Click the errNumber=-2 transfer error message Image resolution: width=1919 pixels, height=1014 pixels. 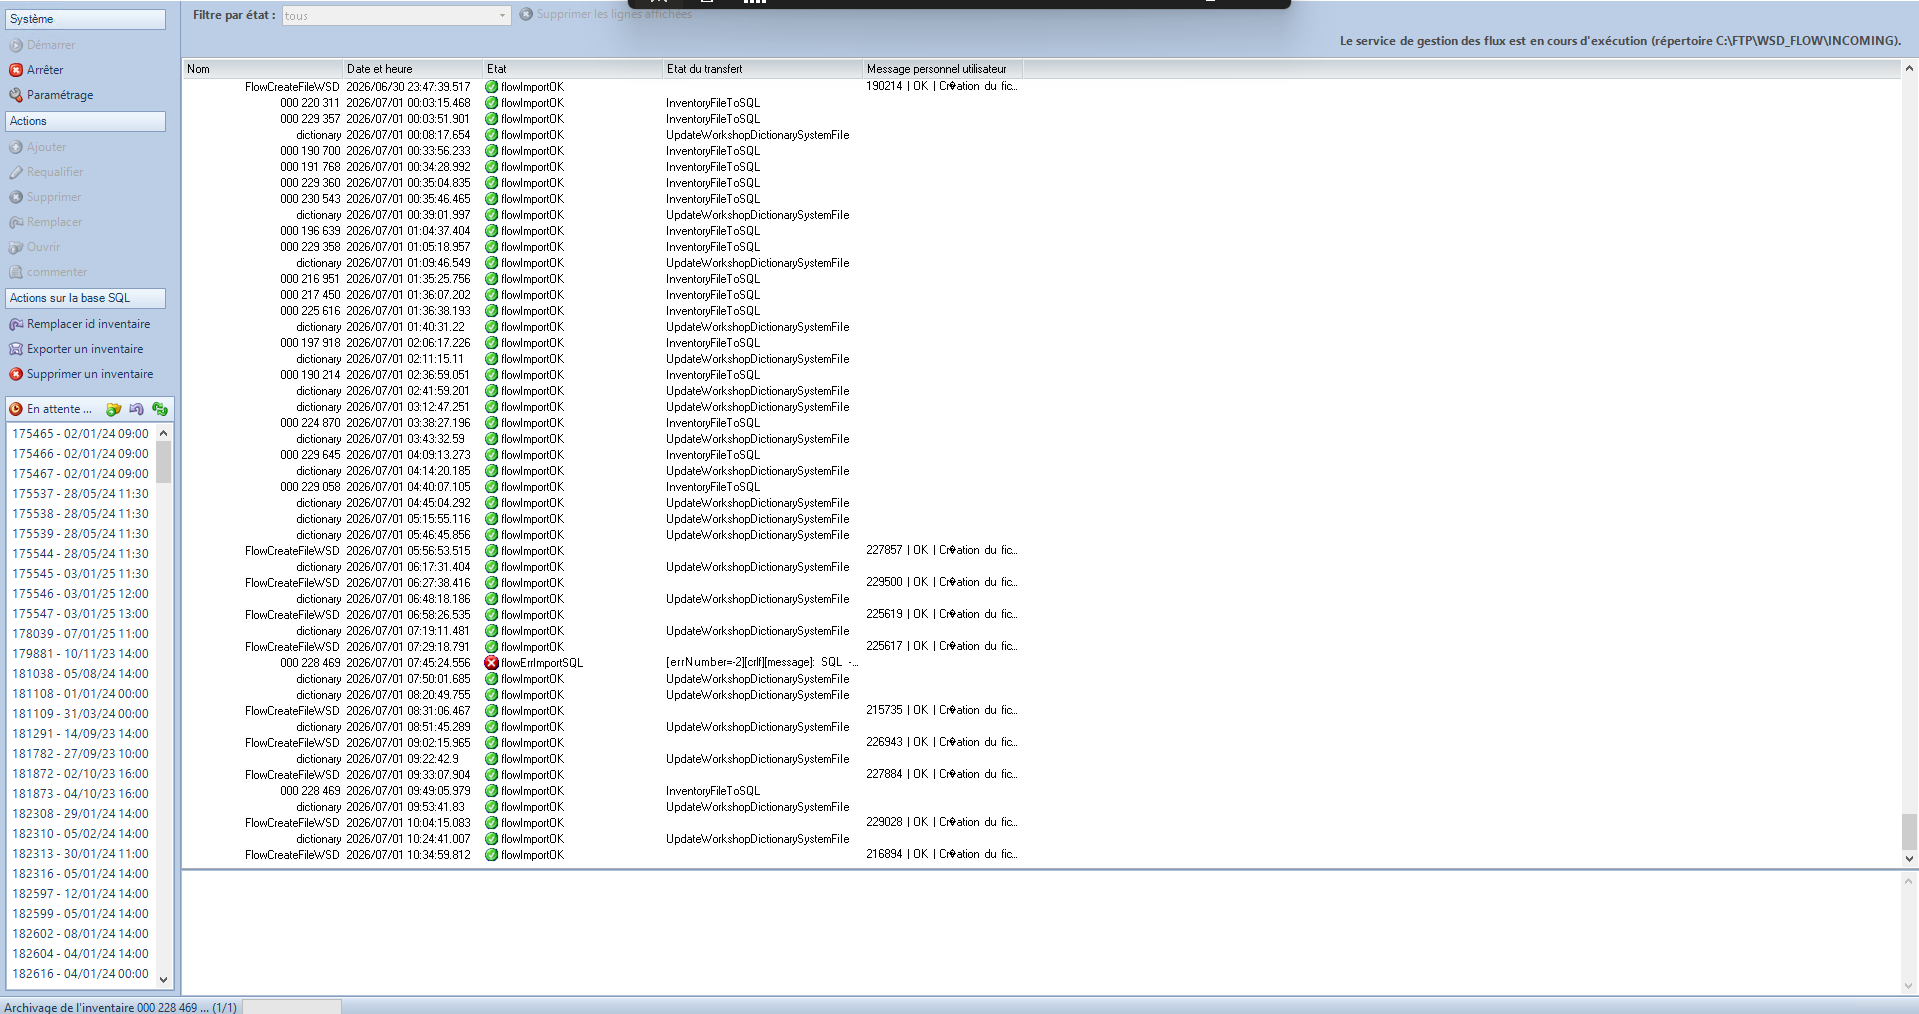coord(762,663)
